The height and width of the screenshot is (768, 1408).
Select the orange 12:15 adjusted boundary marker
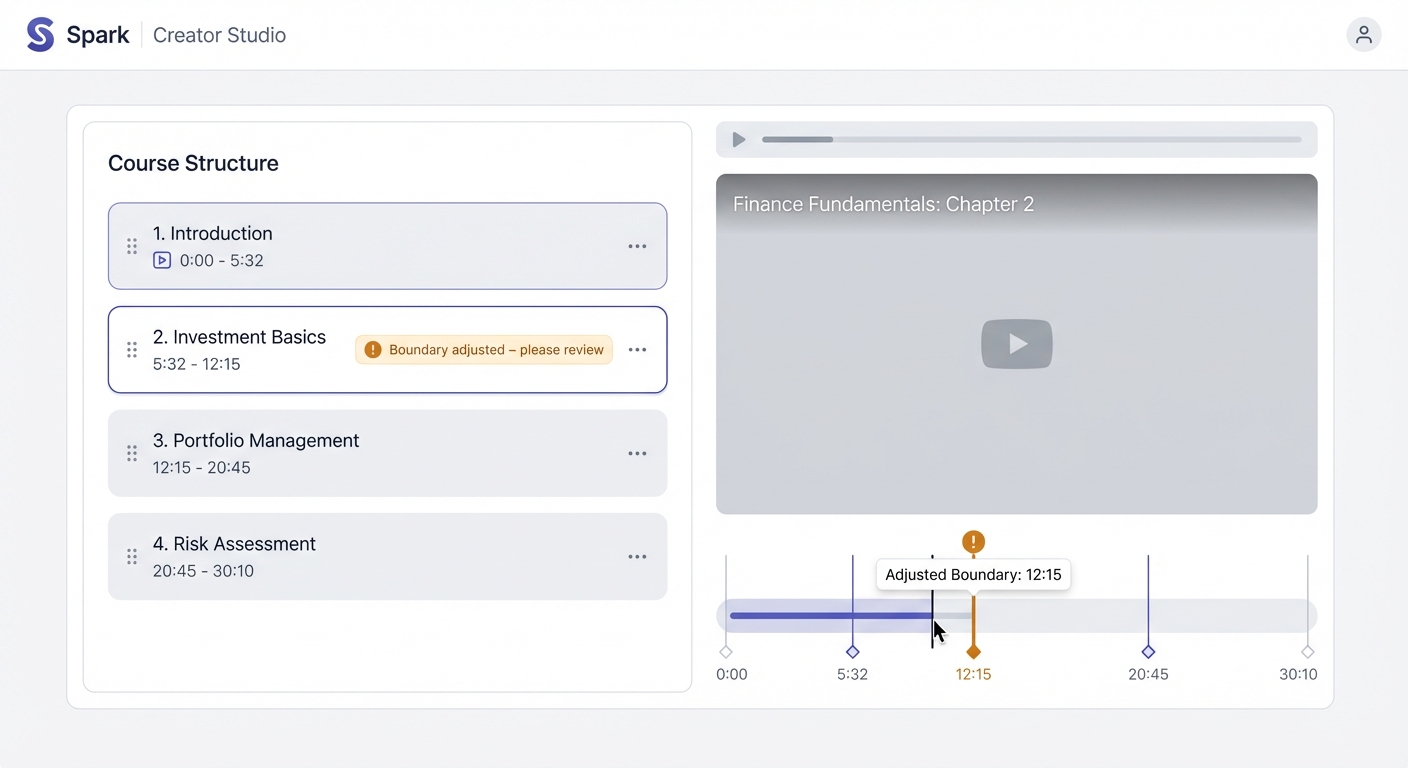point(973,652)
